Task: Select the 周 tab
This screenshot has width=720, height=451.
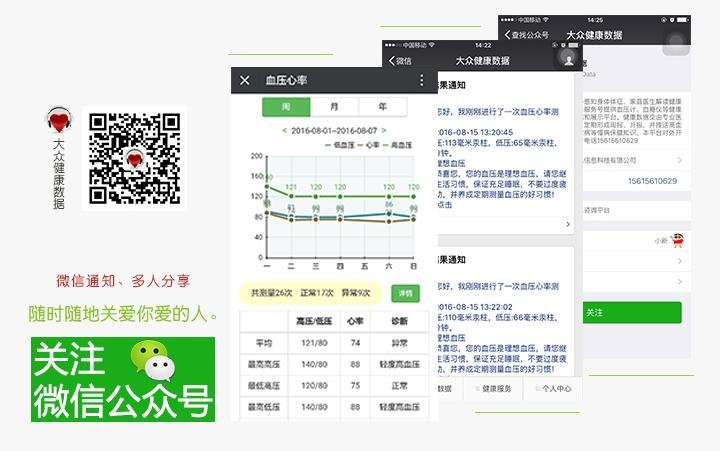Action: [286, 107]
